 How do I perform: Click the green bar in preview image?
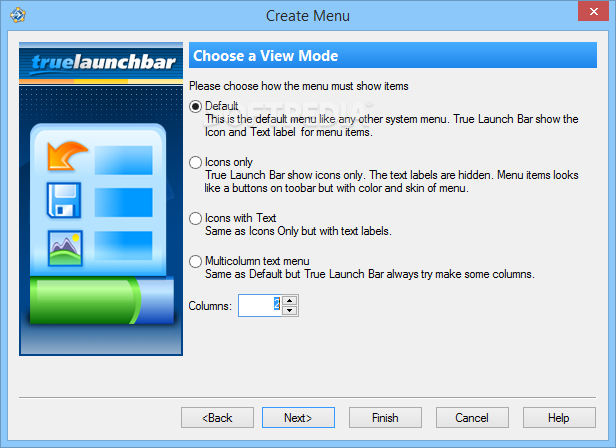85,301
